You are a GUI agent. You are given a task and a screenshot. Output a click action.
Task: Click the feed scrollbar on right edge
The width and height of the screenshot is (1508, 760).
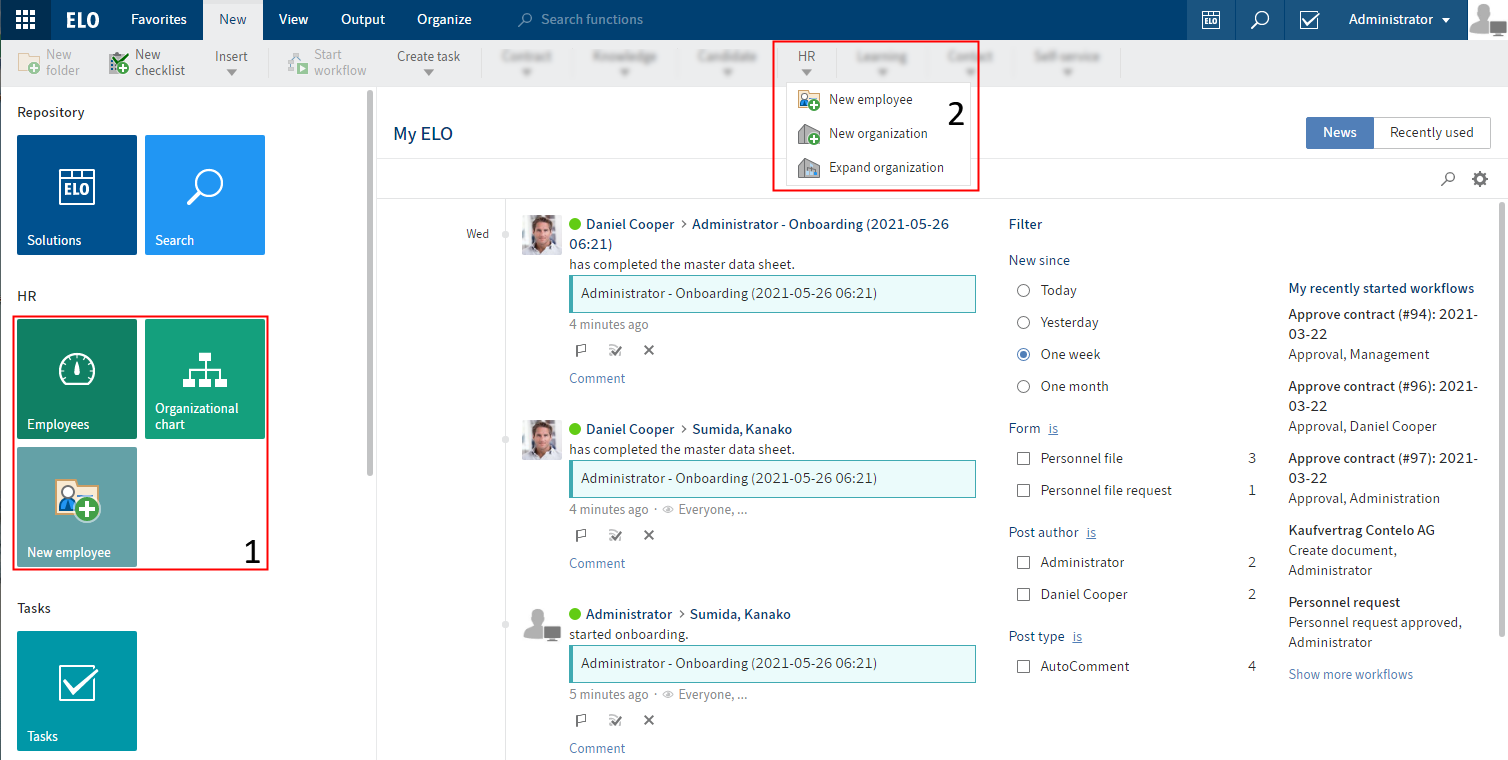(x=1501, y=420)
